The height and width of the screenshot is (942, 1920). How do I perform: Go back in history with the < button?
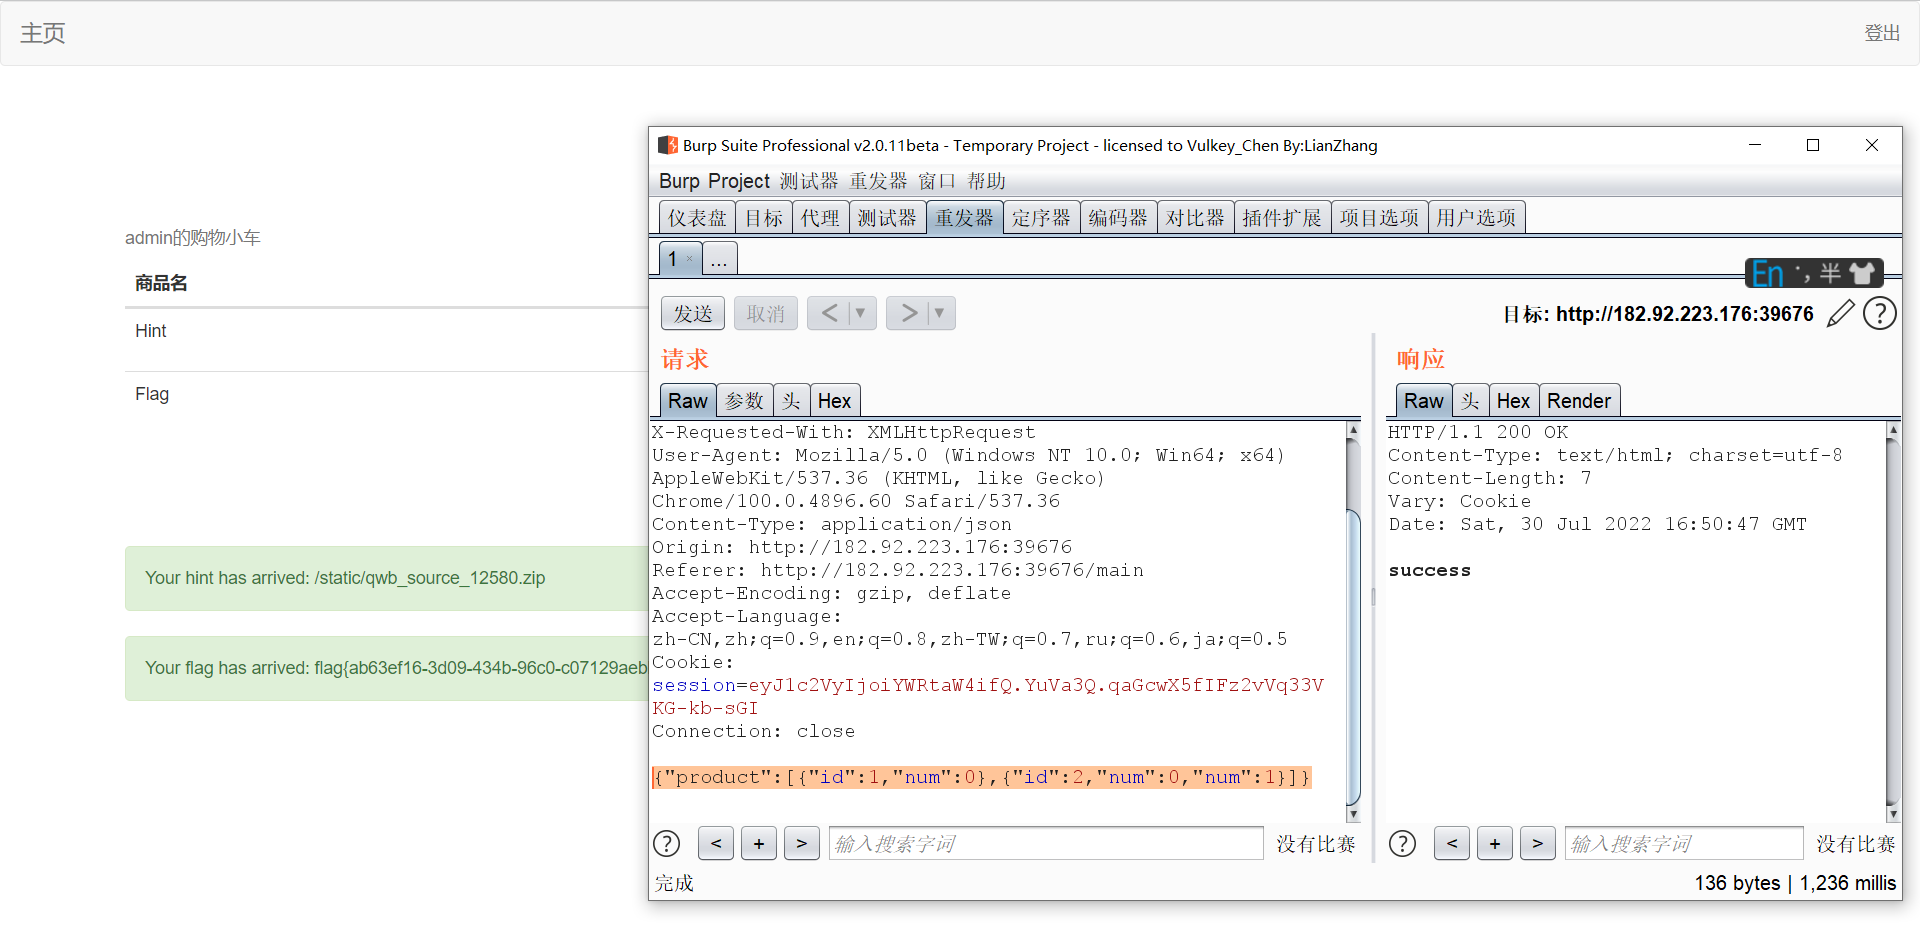click(x=828, y=314)
